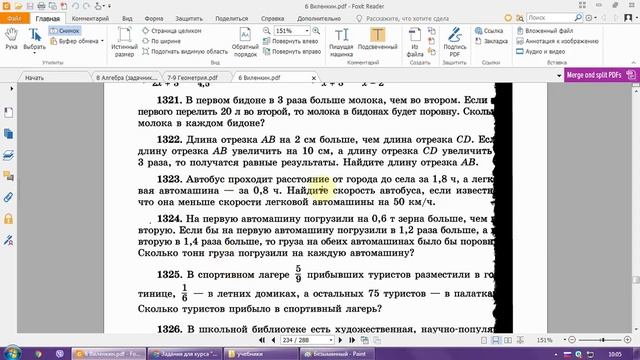
Task: Rotate view right (Повернуть вправо)
Action: [292, 52]
